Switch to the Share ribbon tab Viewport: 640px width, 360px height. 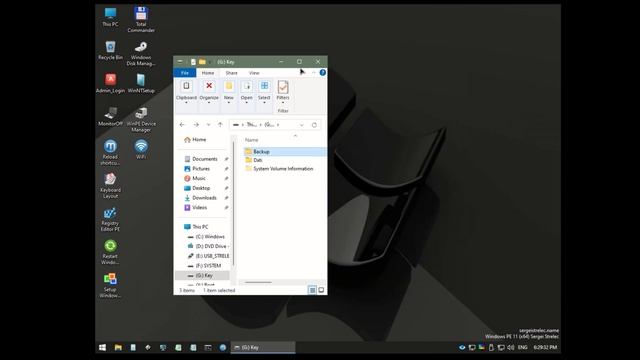231,73
